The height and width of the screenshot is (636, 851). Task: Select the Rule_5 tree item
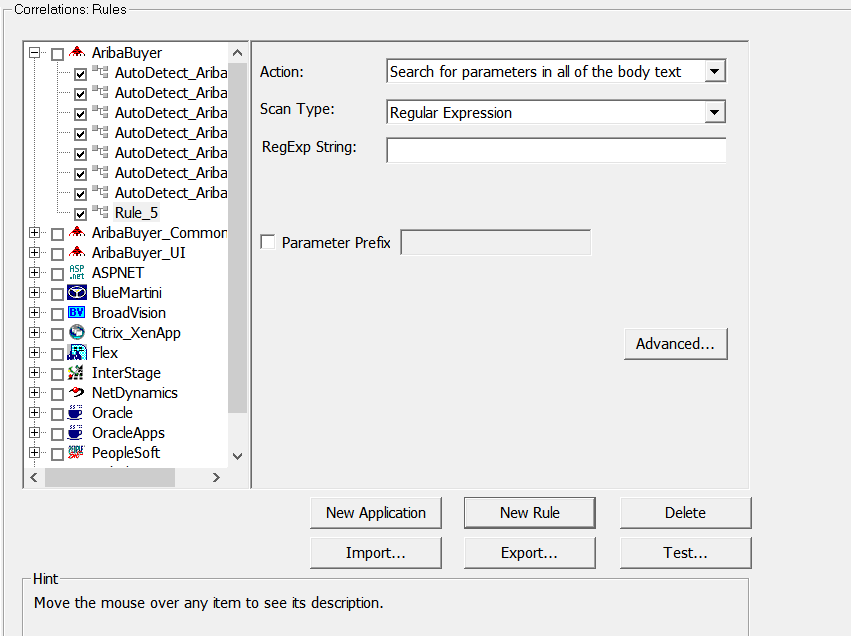[136, 213]
